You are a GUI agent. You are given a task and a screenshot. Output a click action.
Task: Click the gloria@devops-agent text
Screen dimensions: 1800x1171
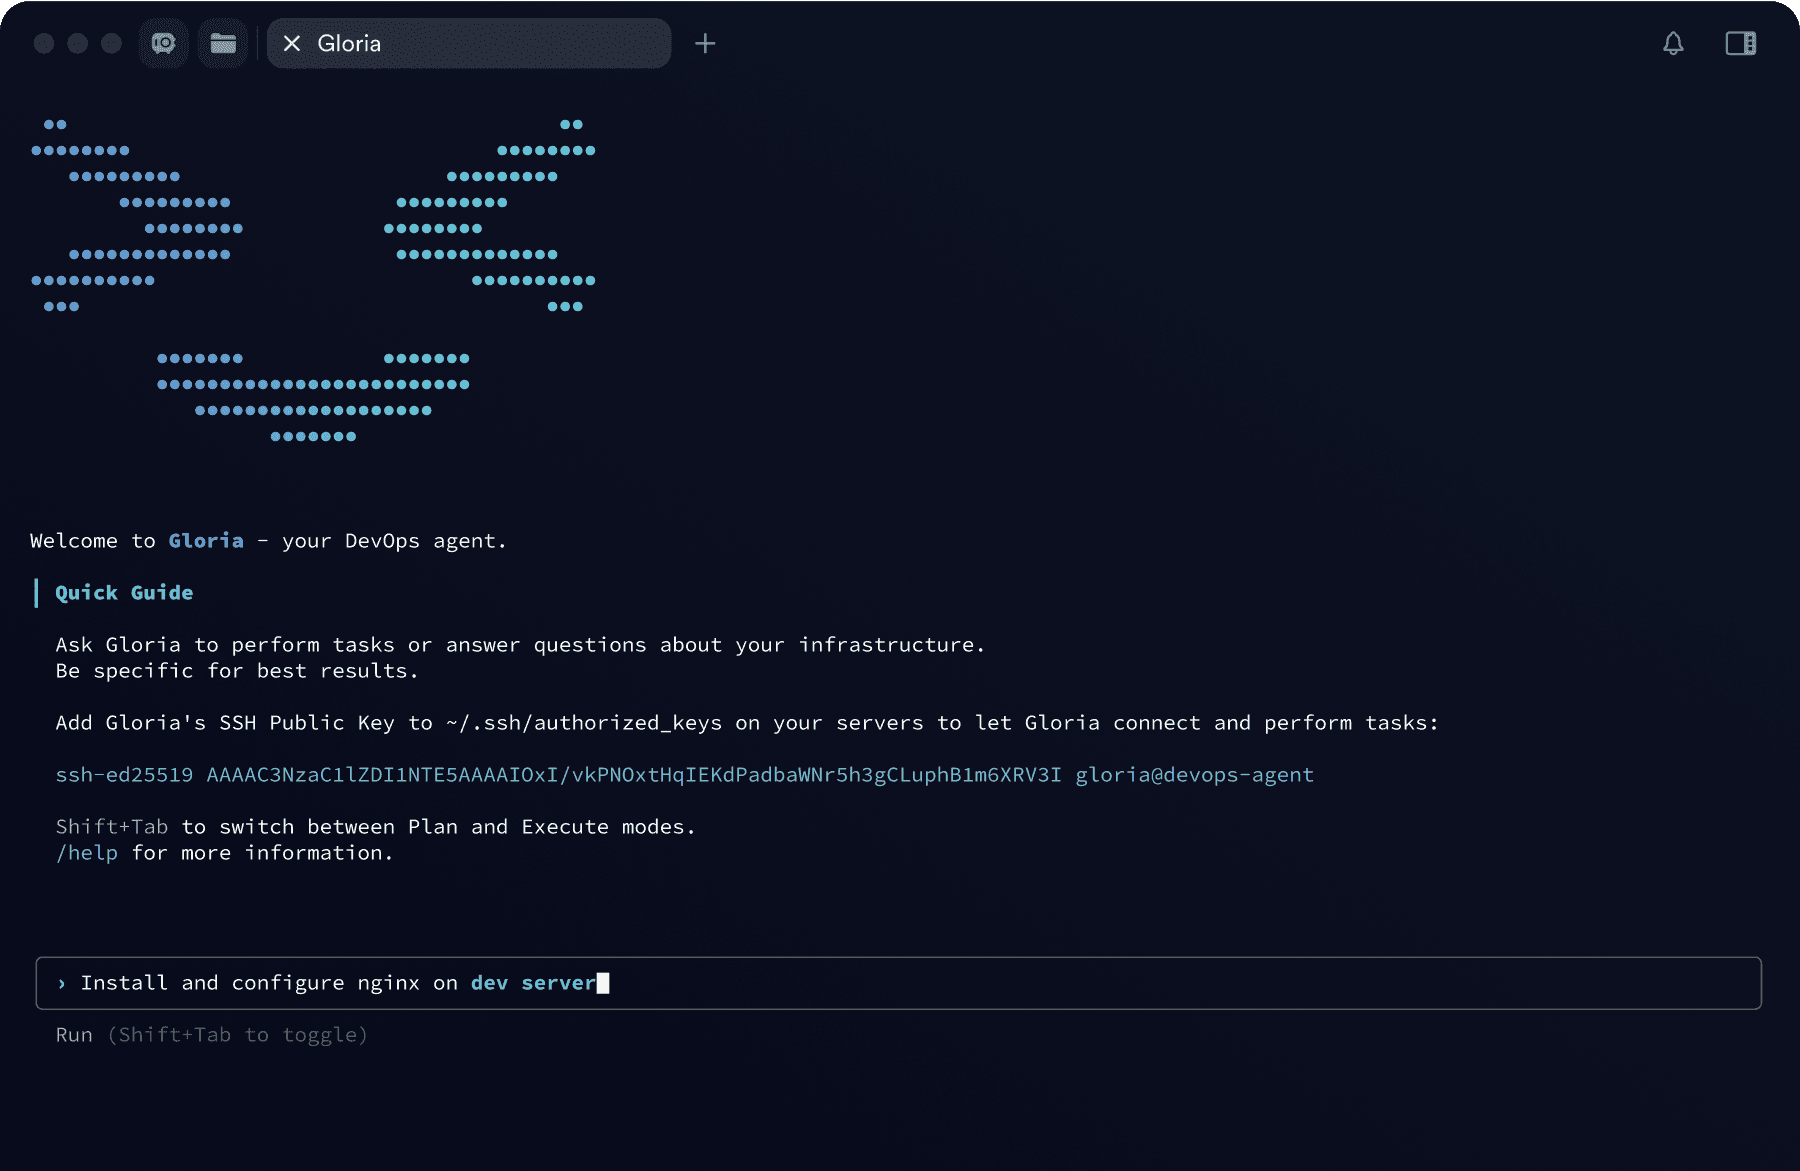click(1194, 775)
